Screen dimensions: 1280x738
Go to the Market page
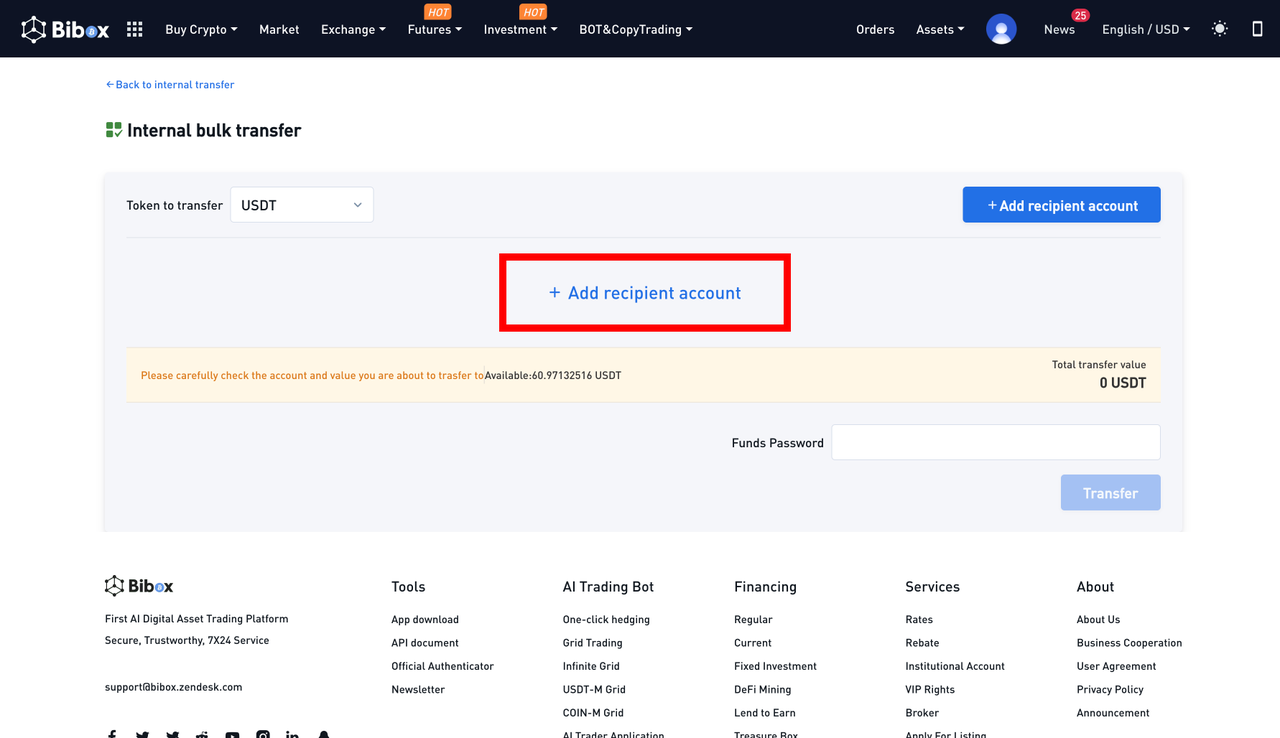point(279,29)
